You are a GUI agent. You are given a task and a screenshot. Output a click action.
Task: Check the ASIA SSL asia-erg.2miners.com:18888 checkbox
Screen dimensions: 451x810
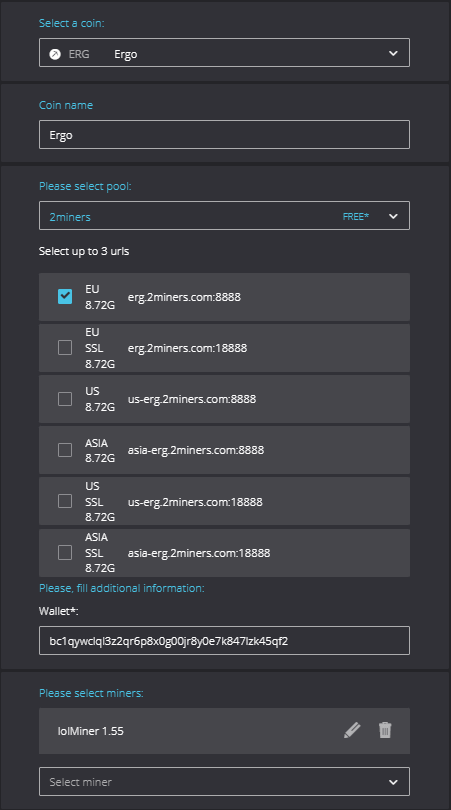[x=65, y=553]
